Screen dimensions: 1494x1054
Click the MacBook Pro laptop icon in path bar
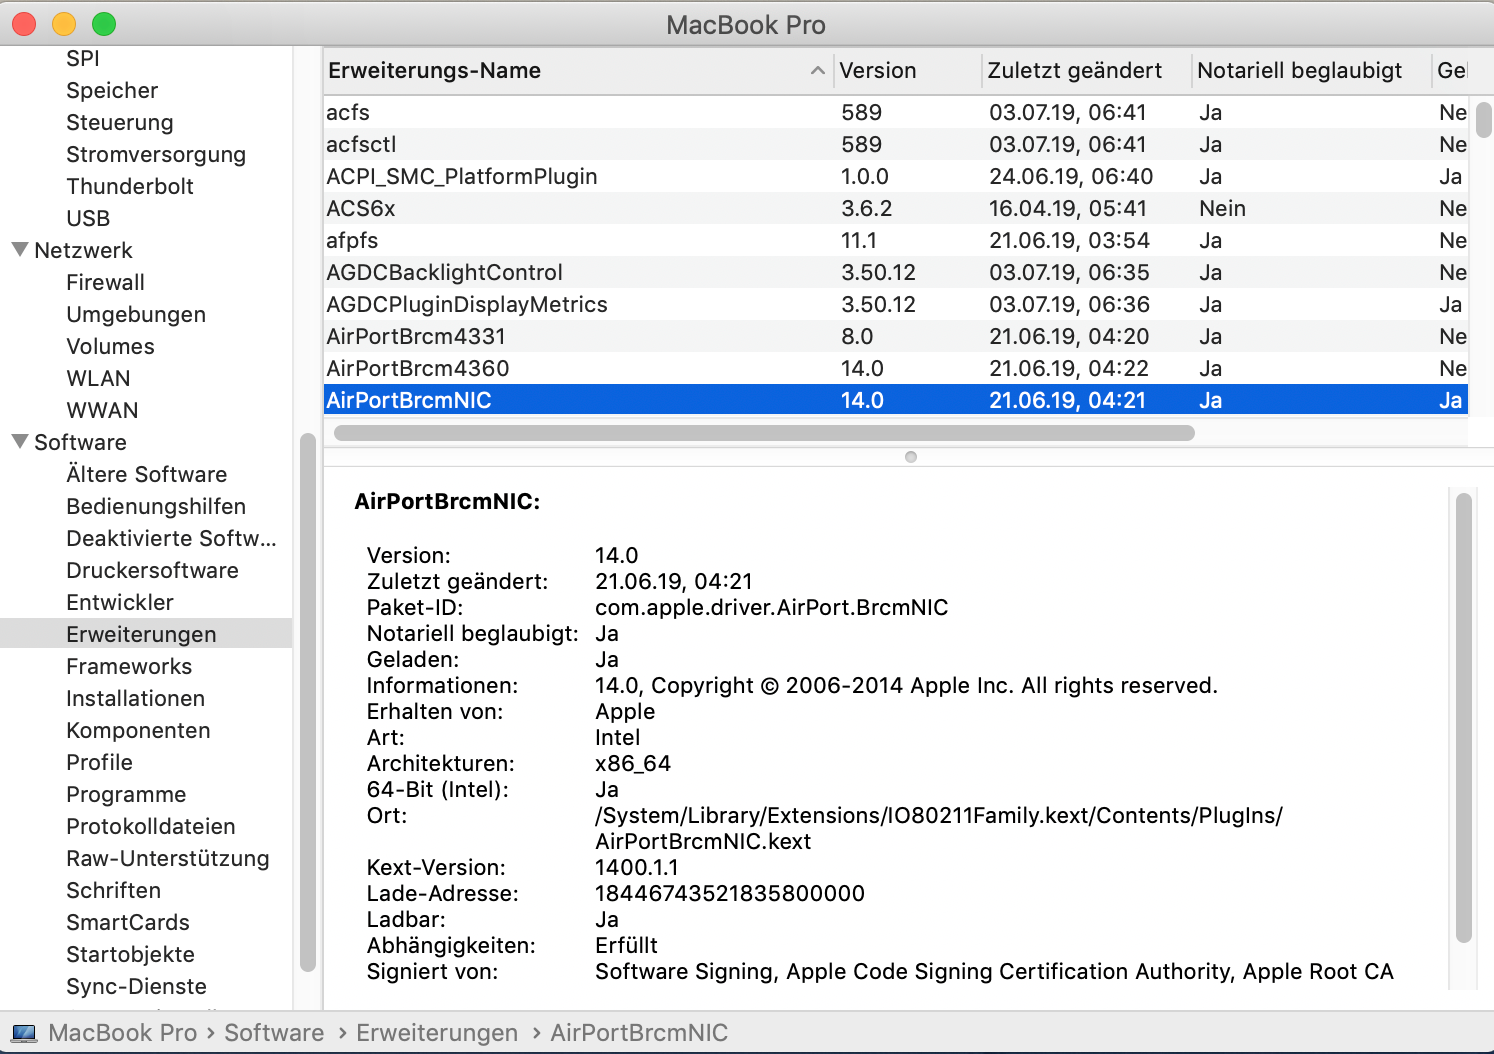(24, 1033)
